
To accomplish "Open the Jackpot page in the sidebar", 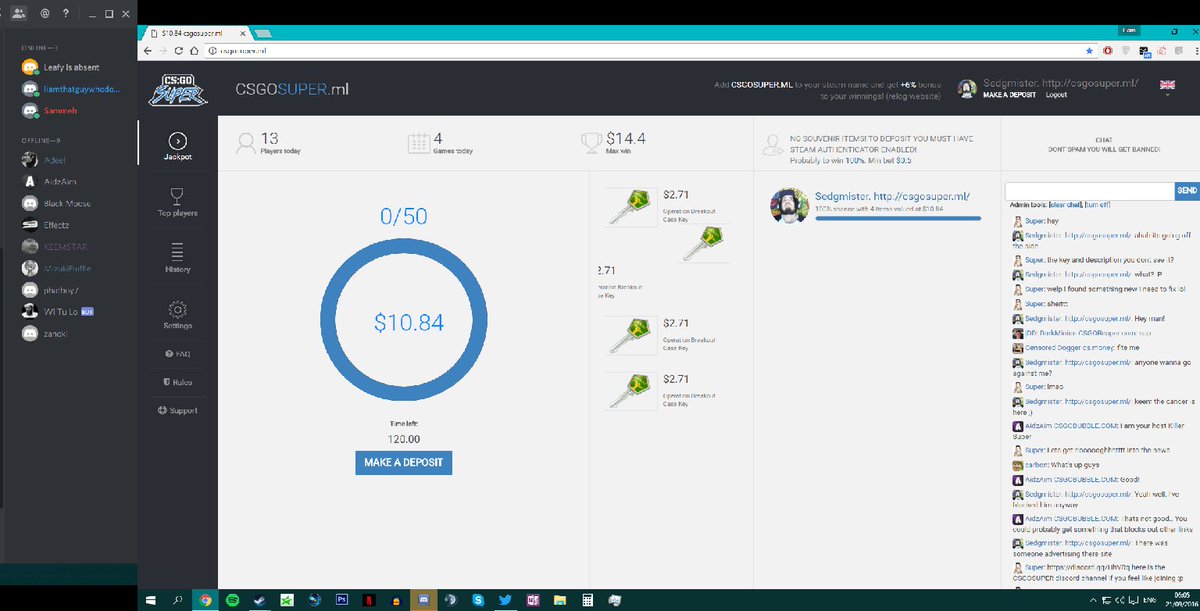I will coord(177,147).
